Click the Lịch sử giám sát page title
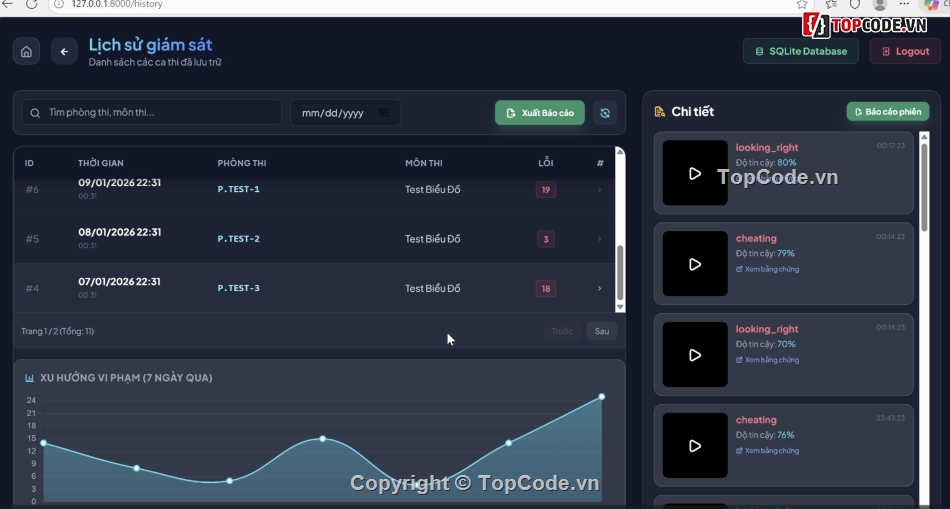Viewport: 950px width, 509px height. tap(150, 44)
